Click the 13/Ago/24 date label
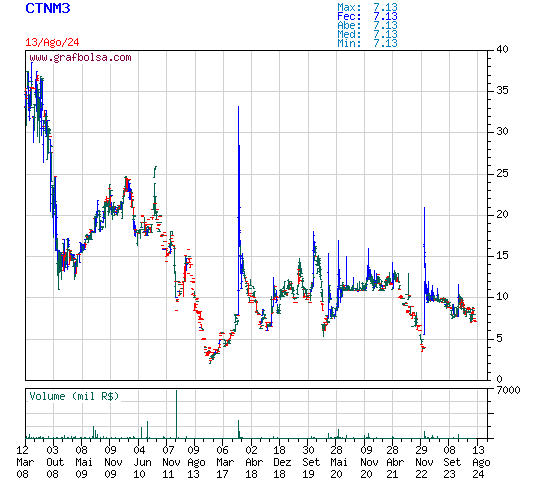 (x=52, y=42)
